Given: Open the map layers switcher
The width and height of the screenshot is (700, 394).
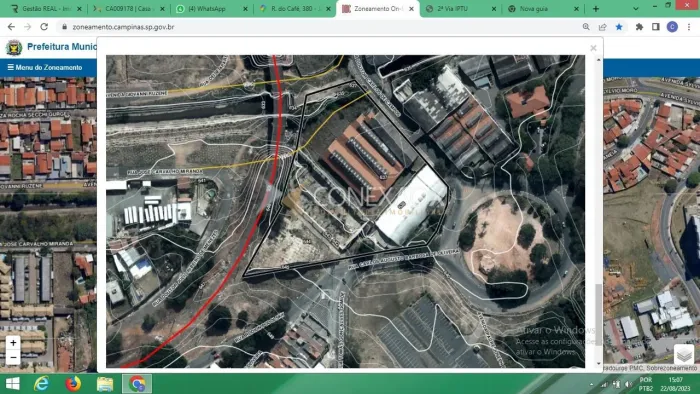Looking at the screenshot, I should click(684, 355).
